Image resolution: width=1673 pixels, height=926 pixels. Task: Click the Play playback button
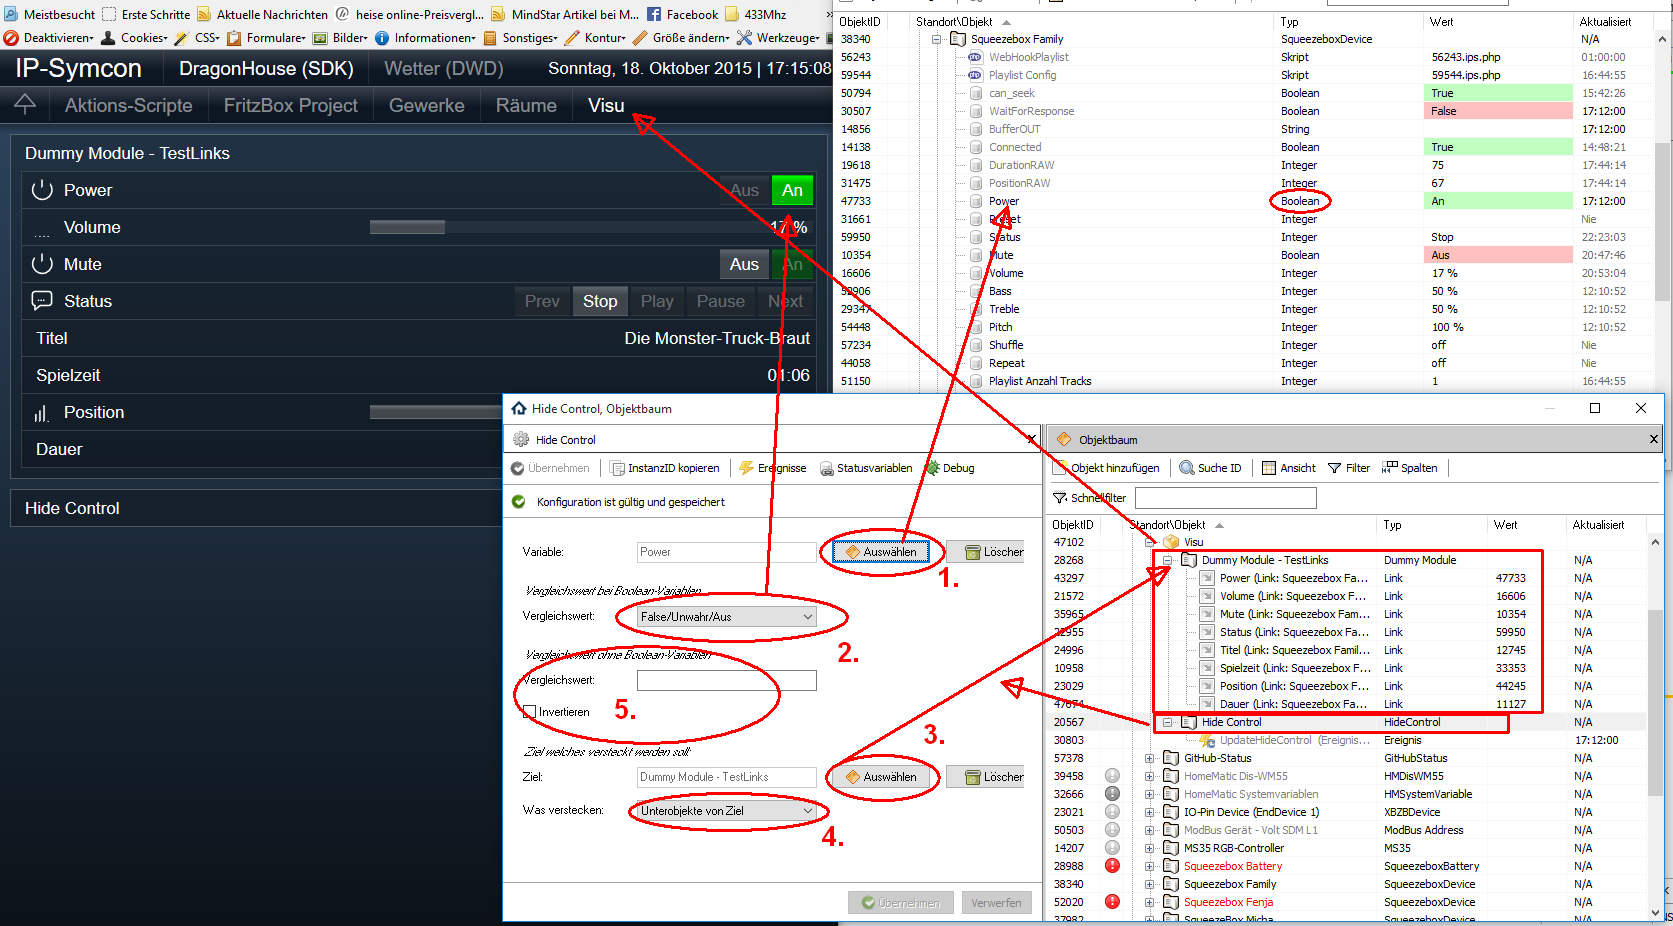click(657, 301)
